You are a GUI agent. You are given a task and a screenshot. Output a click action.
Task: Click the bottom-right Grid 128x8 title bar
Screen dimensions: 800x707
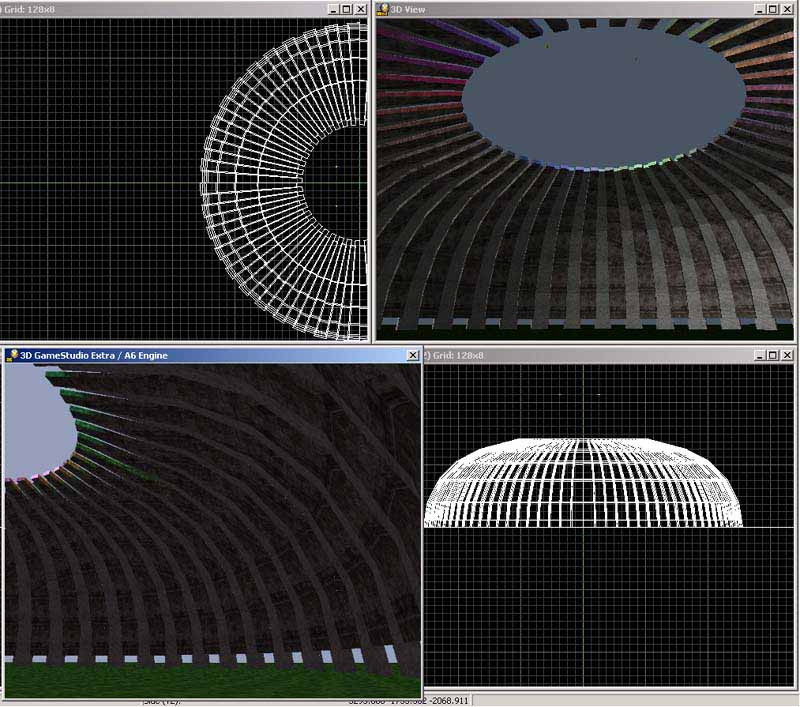(600, 355)
